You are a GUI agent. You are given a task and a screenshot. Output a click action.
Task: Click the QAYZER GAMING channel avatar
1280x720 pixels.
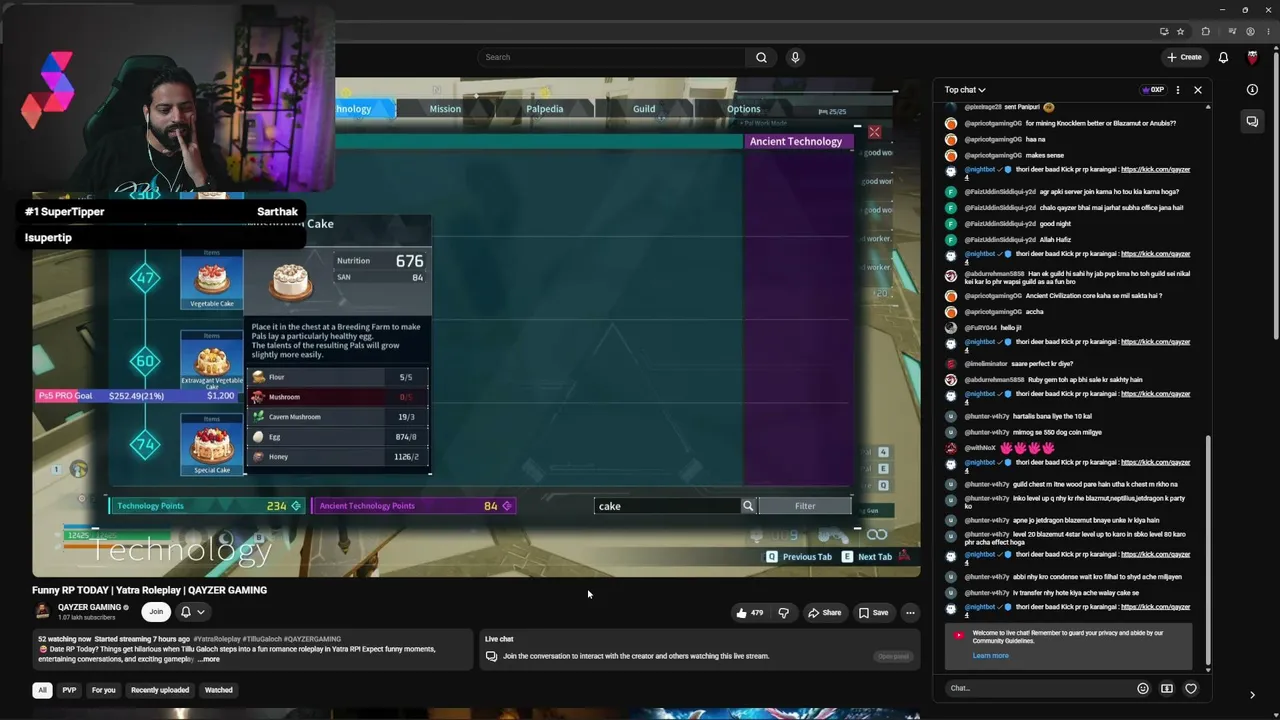click(43, 611)
